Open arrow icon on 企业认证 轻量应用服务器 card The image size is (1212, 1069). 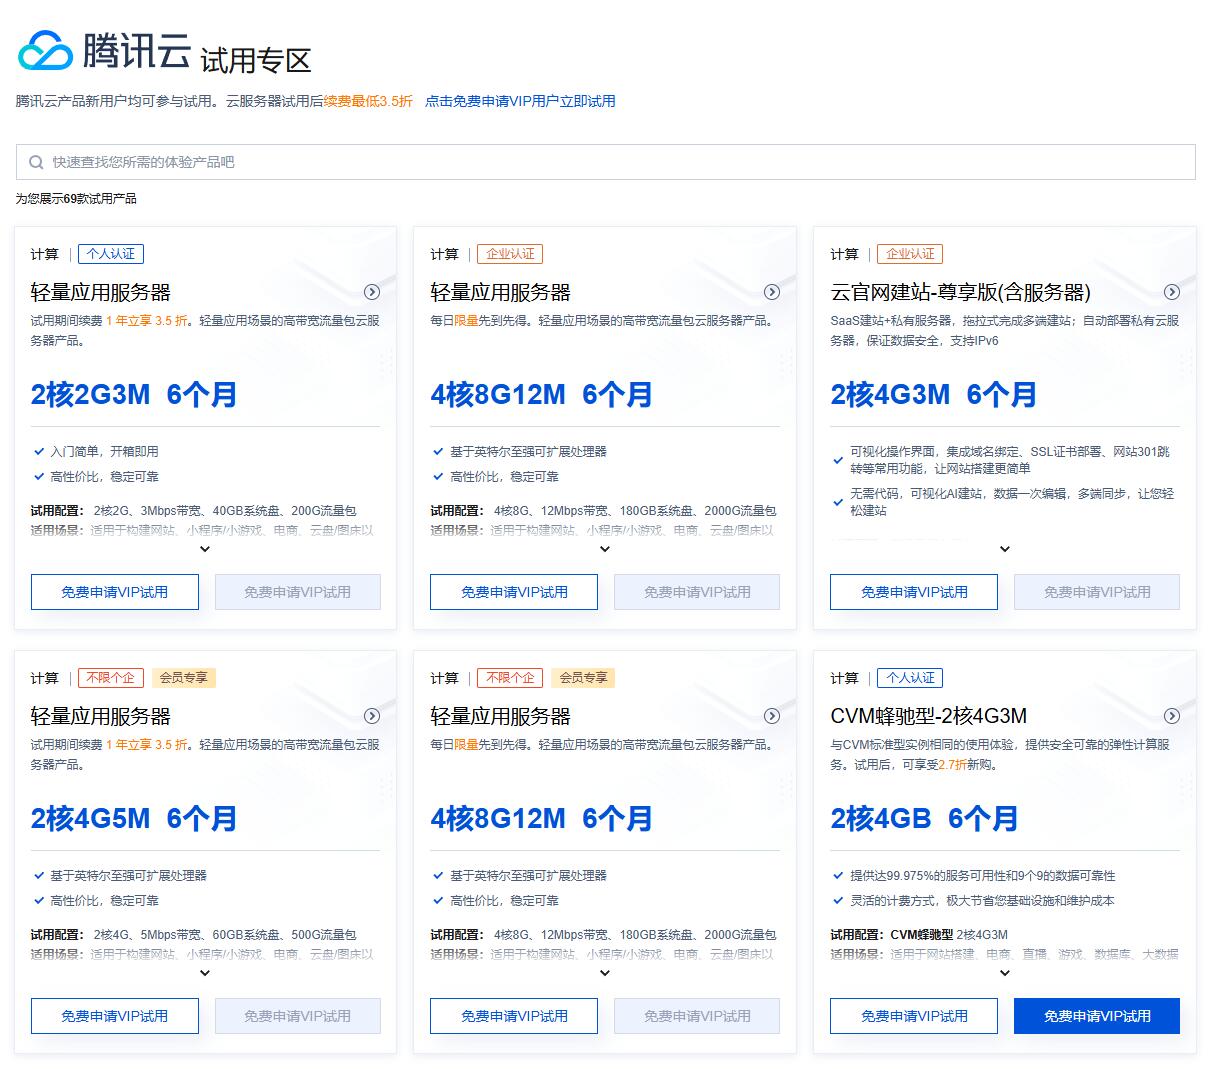click(x=772, y=292)
